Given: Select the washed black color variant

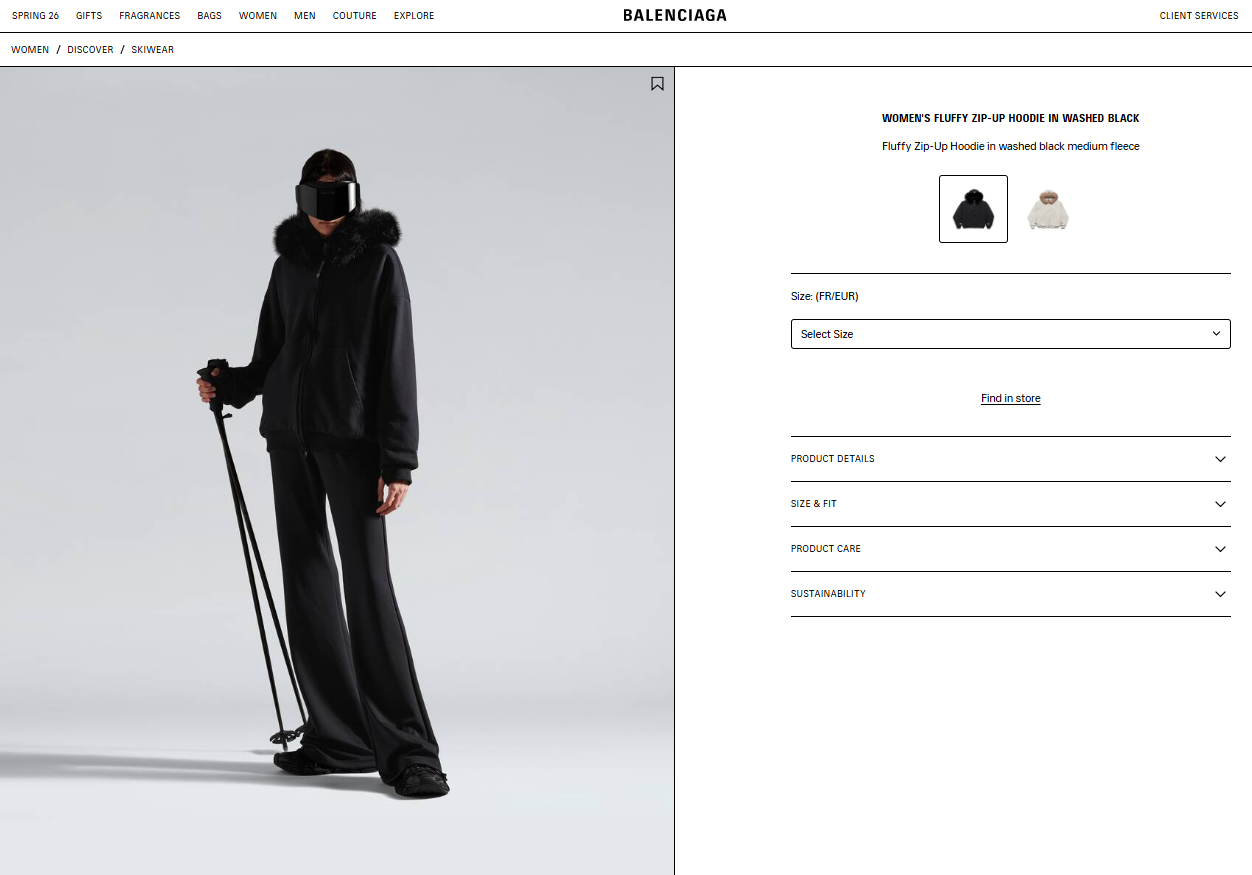Looking at the screenshot, I should tap(973, 209).
